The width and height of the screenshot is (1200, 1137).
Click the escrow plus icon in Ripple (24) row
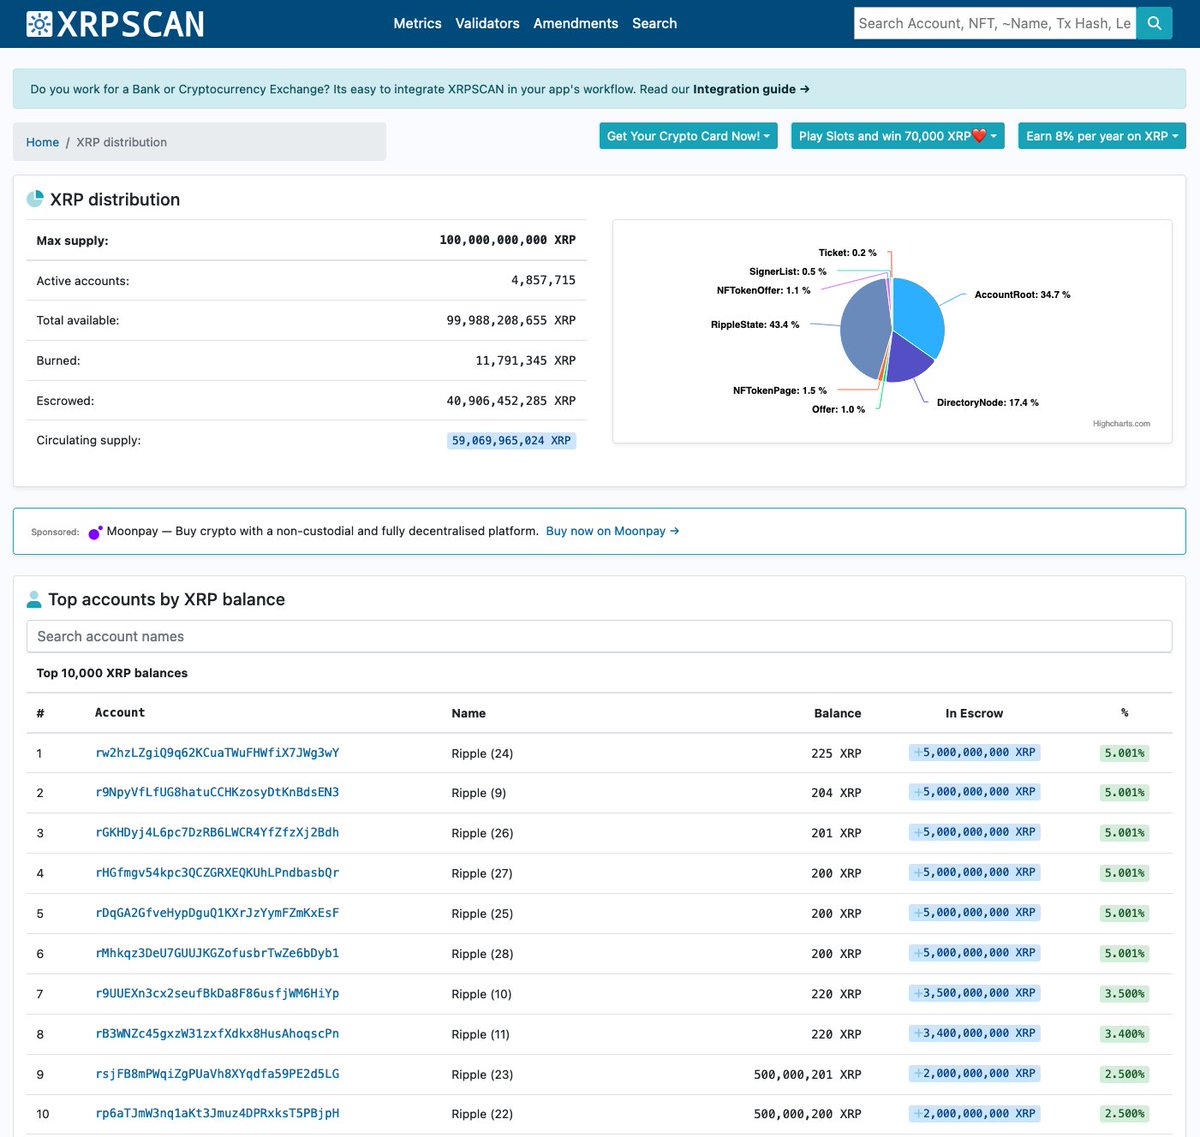pyautogui.click(x=916, y=752)
